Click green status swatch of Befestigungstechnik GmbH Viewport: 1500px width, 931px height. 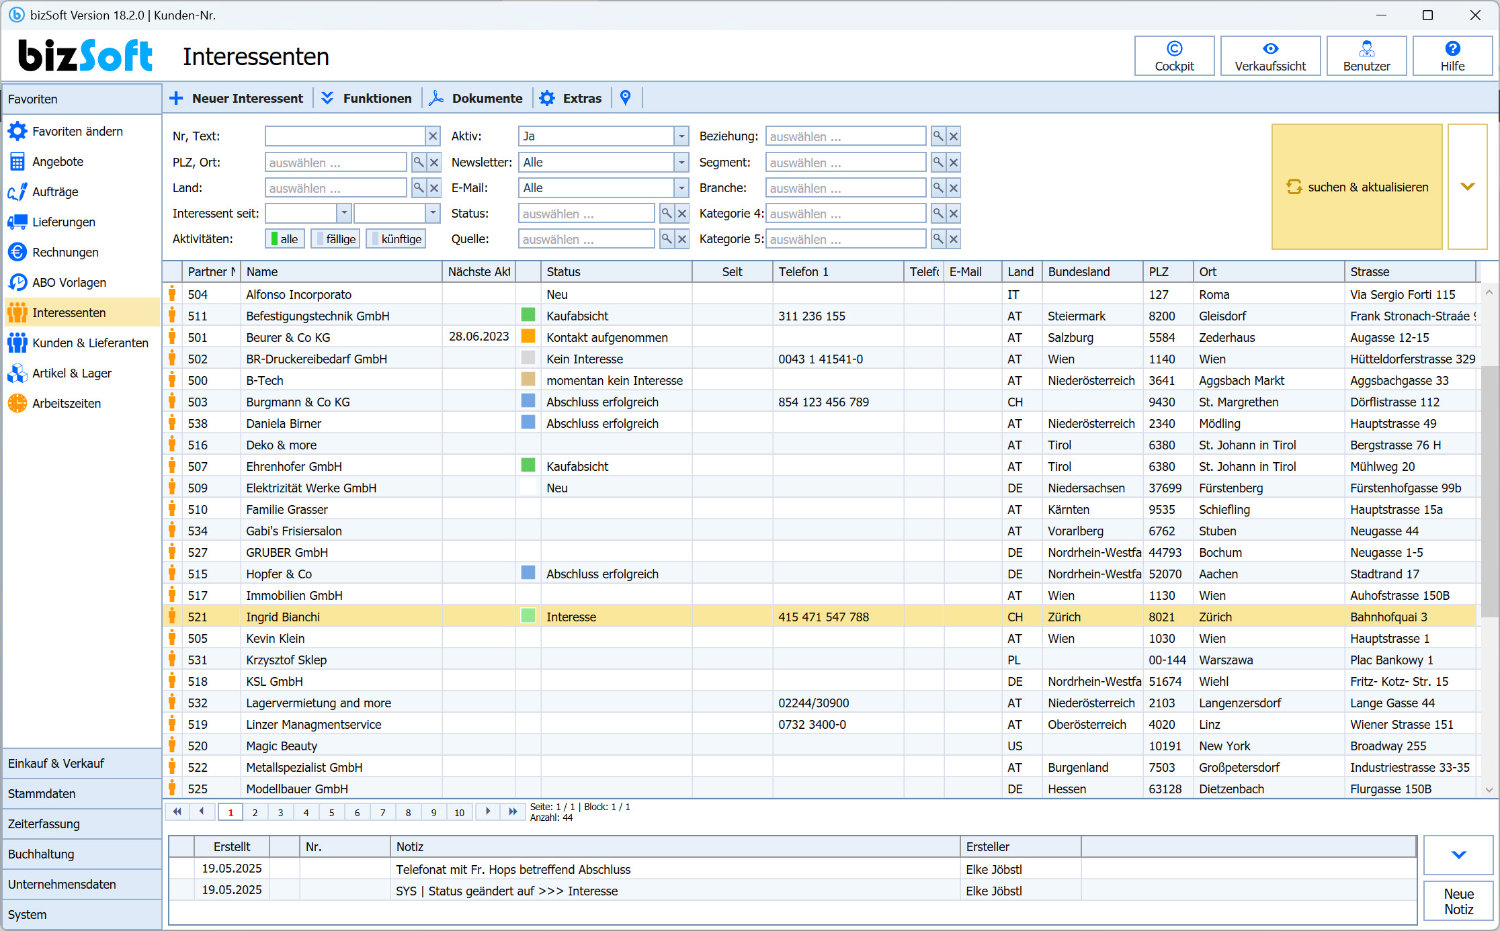(528, 315)
